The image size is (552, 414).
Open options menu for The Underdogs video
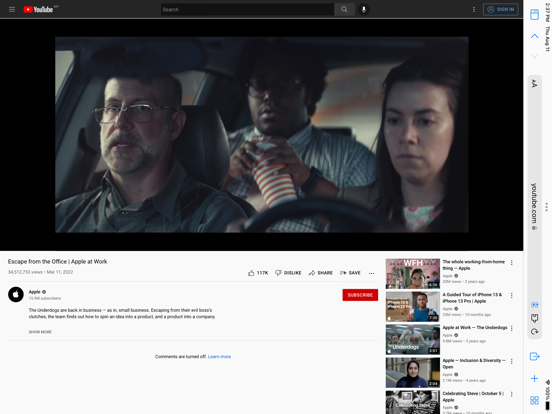(512, 328)
